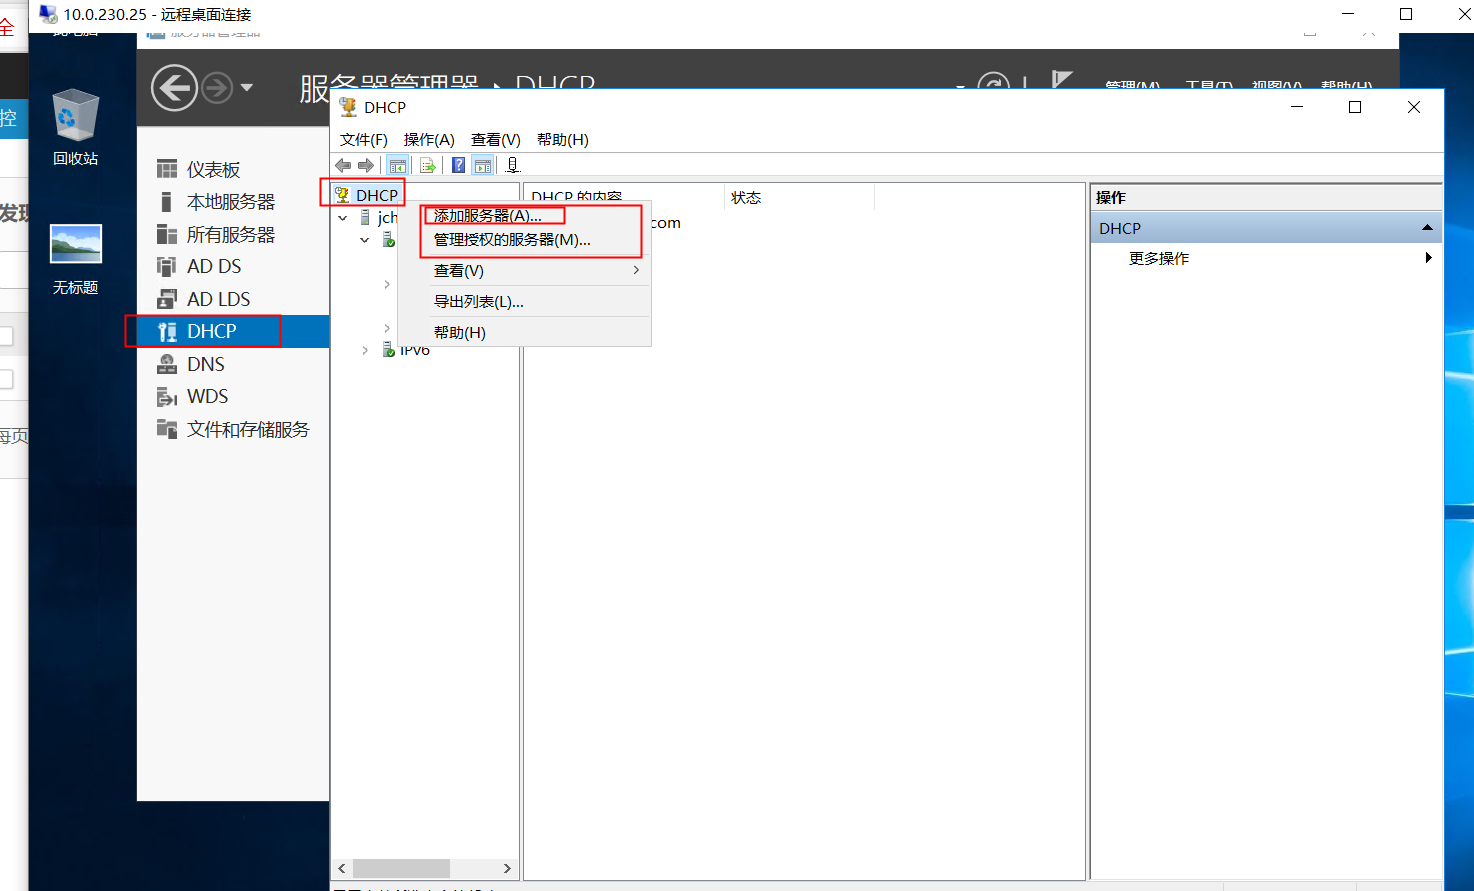The width and height of the screenshot is (1474, 891).
Task: Click the Forward arrow in DHCP toolbar
Action: [x=366, y=165]
